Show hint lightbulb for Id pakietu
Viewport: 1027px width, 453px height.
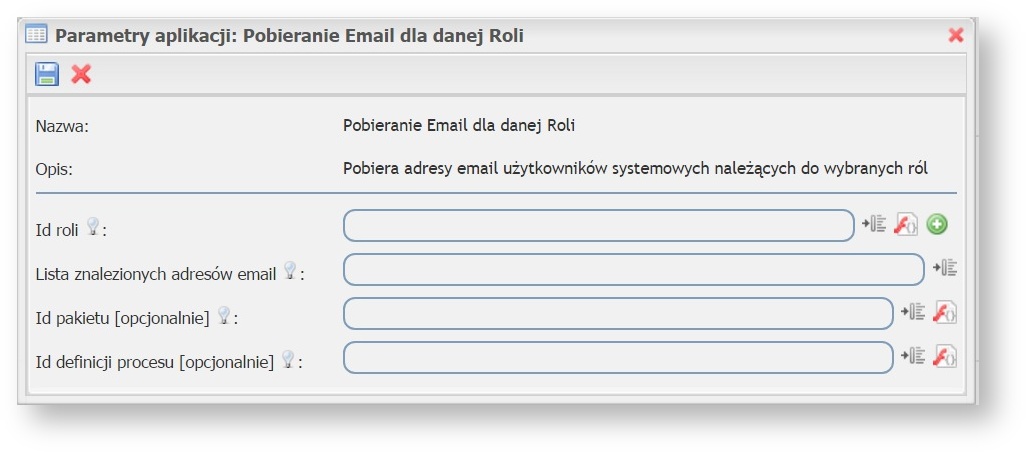coord(224,315)
